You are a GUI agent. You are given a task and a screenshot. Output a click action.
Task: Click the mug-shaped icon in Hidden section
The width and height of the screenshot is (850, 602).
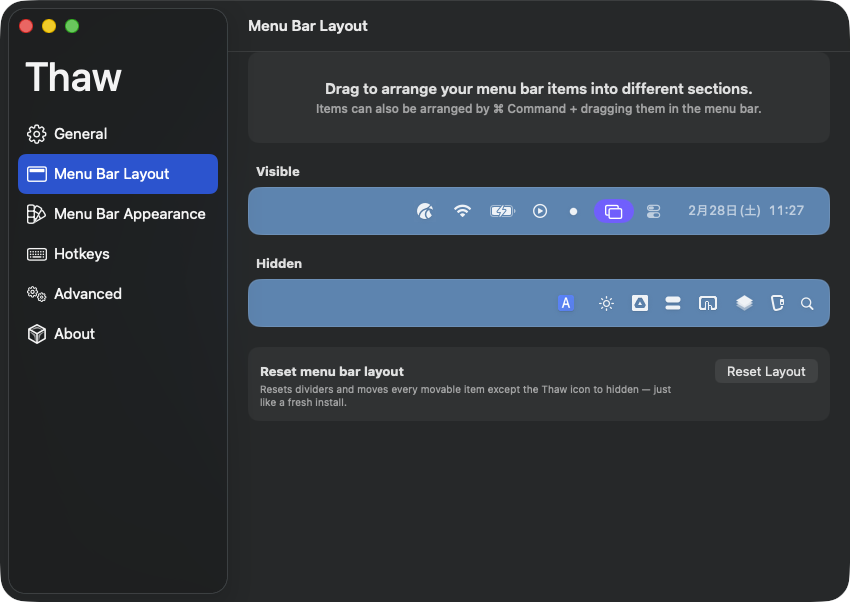coord(777,303)
